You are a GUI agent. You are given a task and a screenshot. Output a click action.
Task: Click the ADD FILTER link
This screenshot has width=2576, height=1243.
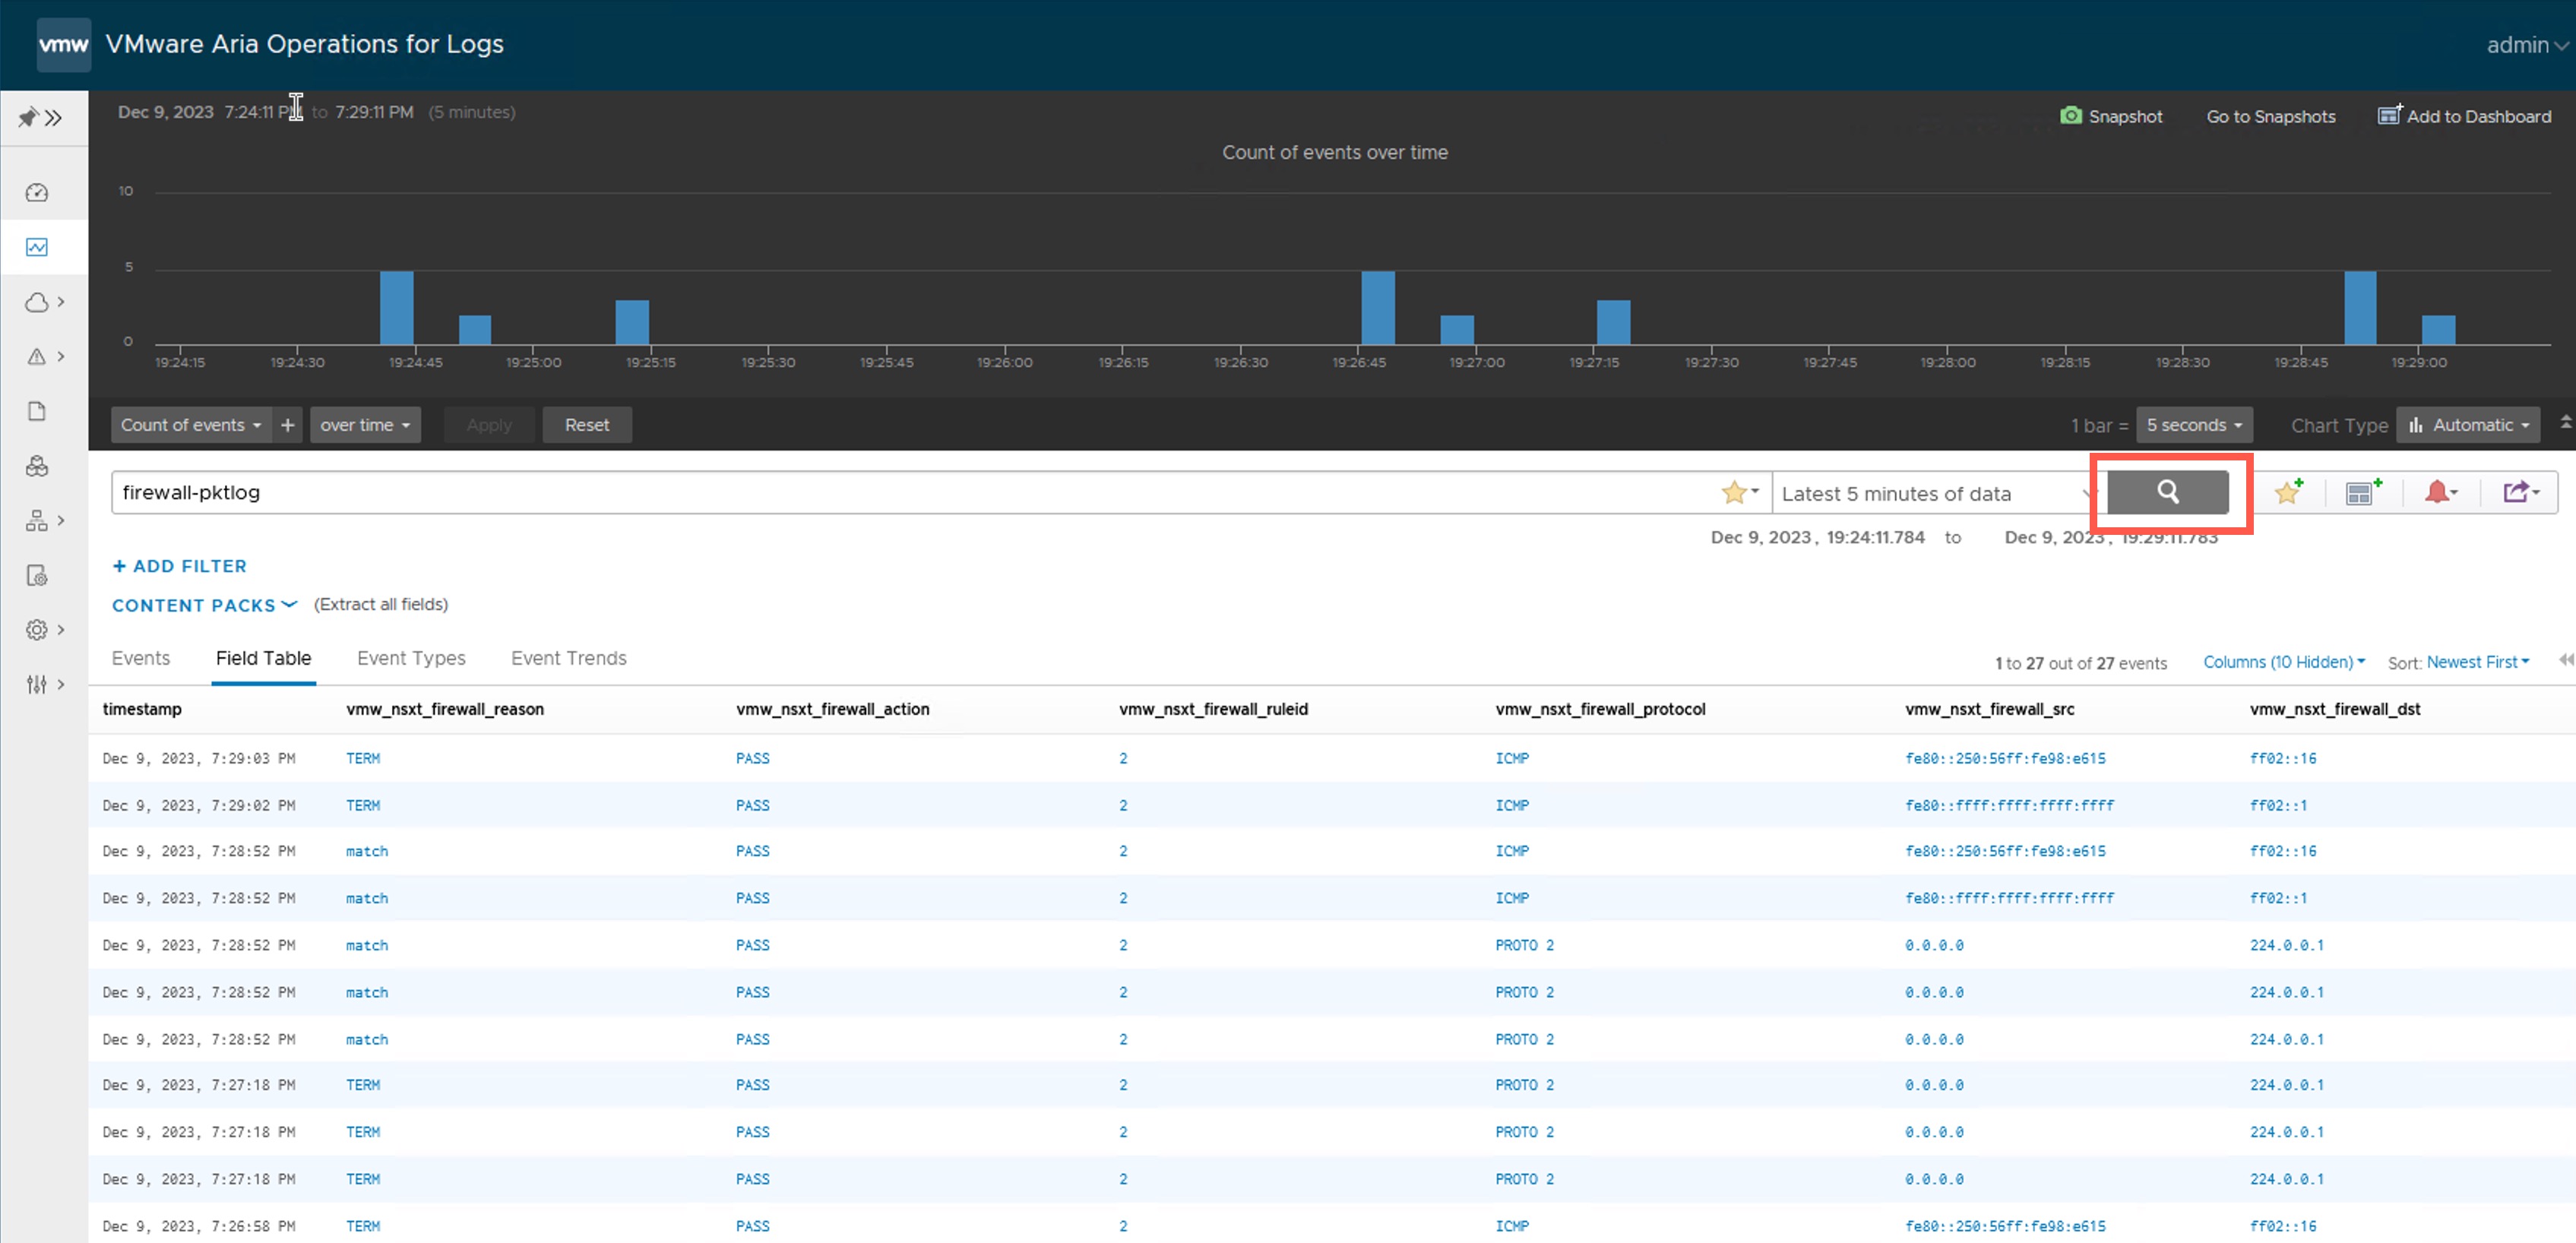click(179, 566)
